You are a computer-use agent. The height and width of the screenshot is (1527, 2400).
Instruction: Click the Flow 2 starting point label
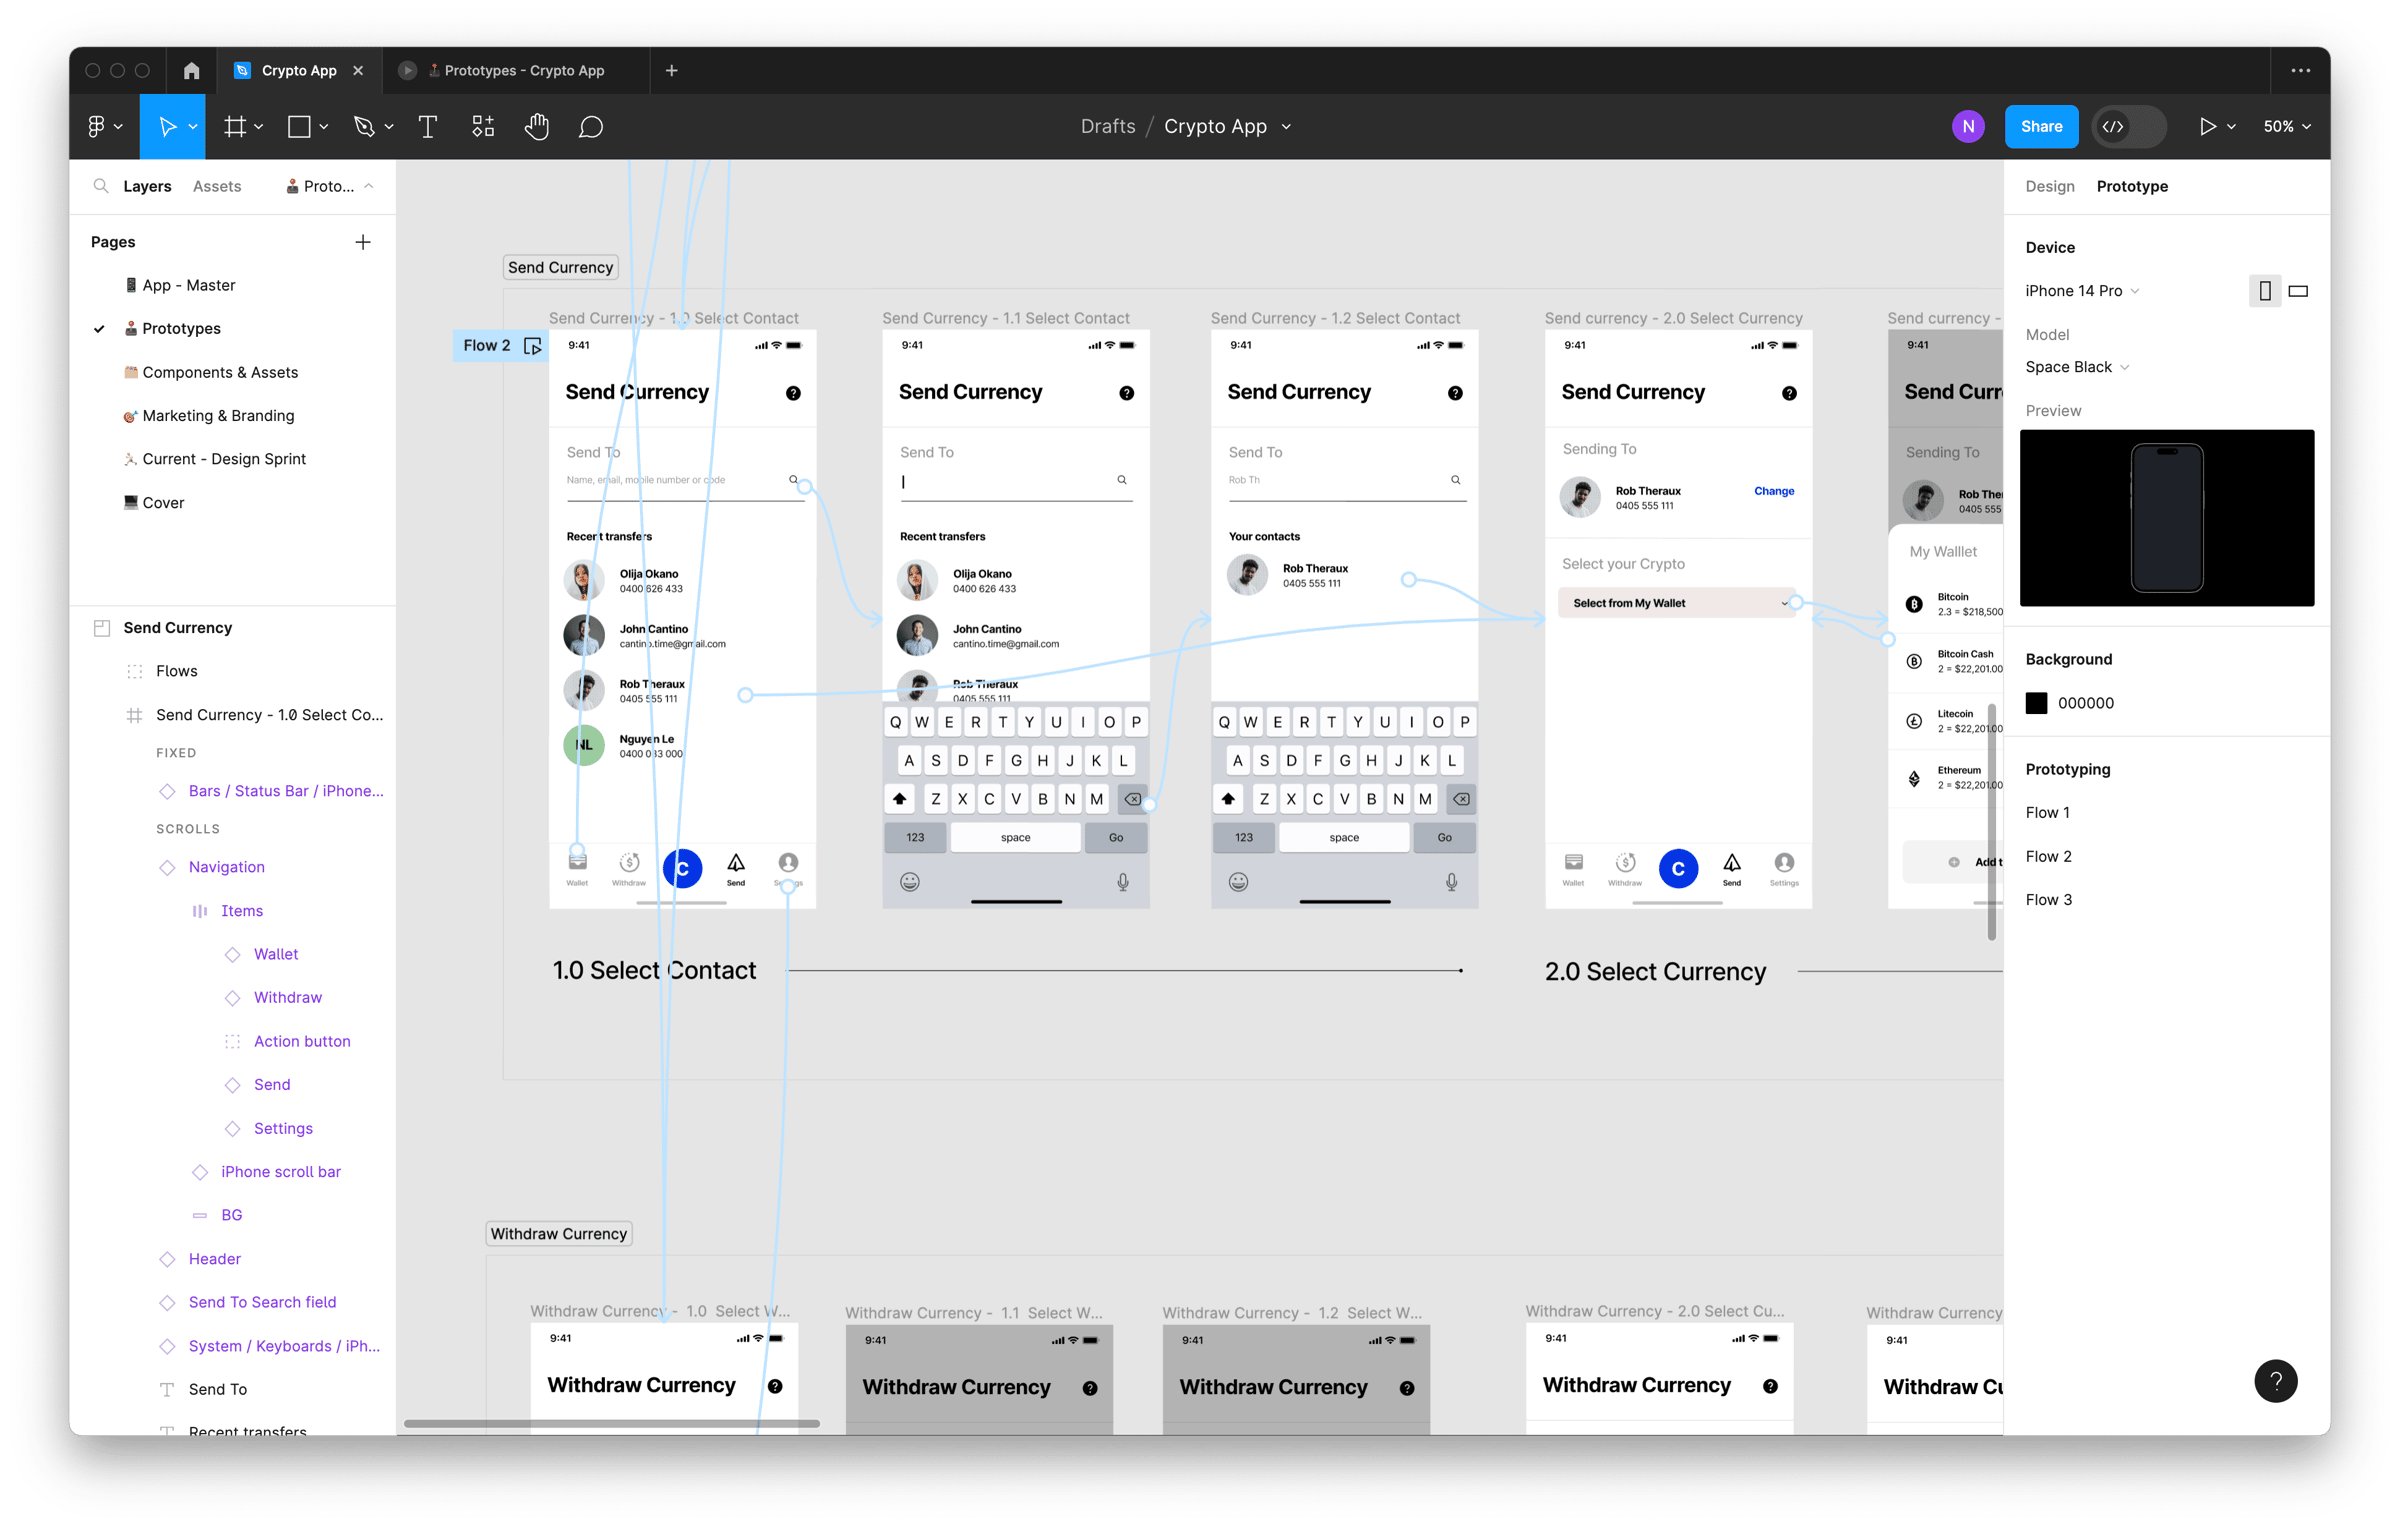pyautogui.click(x=487, y=345)
